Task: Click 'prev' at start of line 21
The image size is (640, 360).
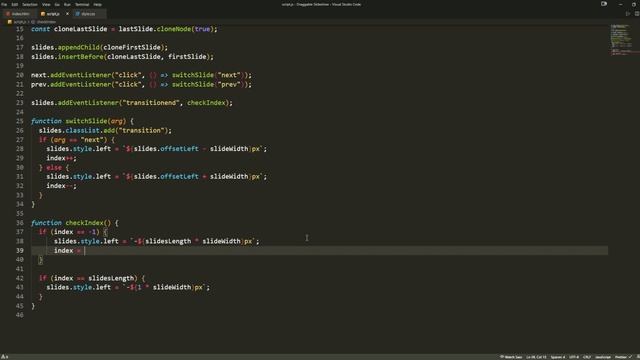Action: (39, 84)
